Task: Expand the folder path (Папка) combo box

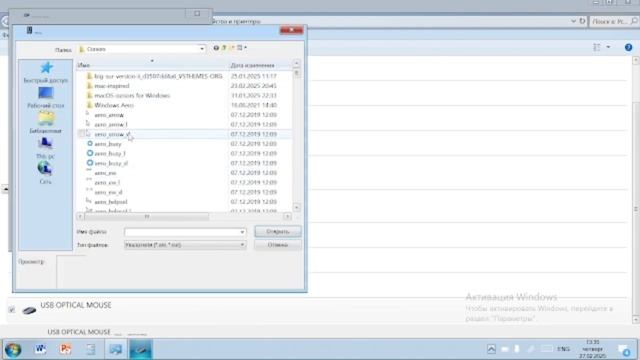Action: [202, 49]
